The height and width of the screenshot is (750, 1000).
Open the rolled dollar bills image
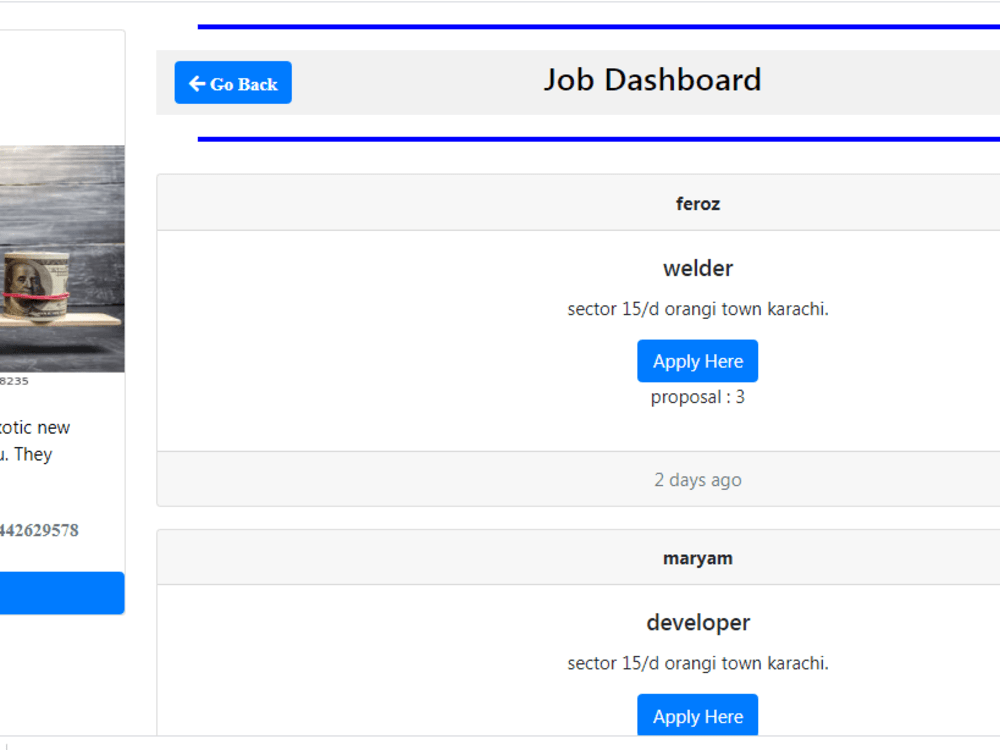[x=62, y=258]
